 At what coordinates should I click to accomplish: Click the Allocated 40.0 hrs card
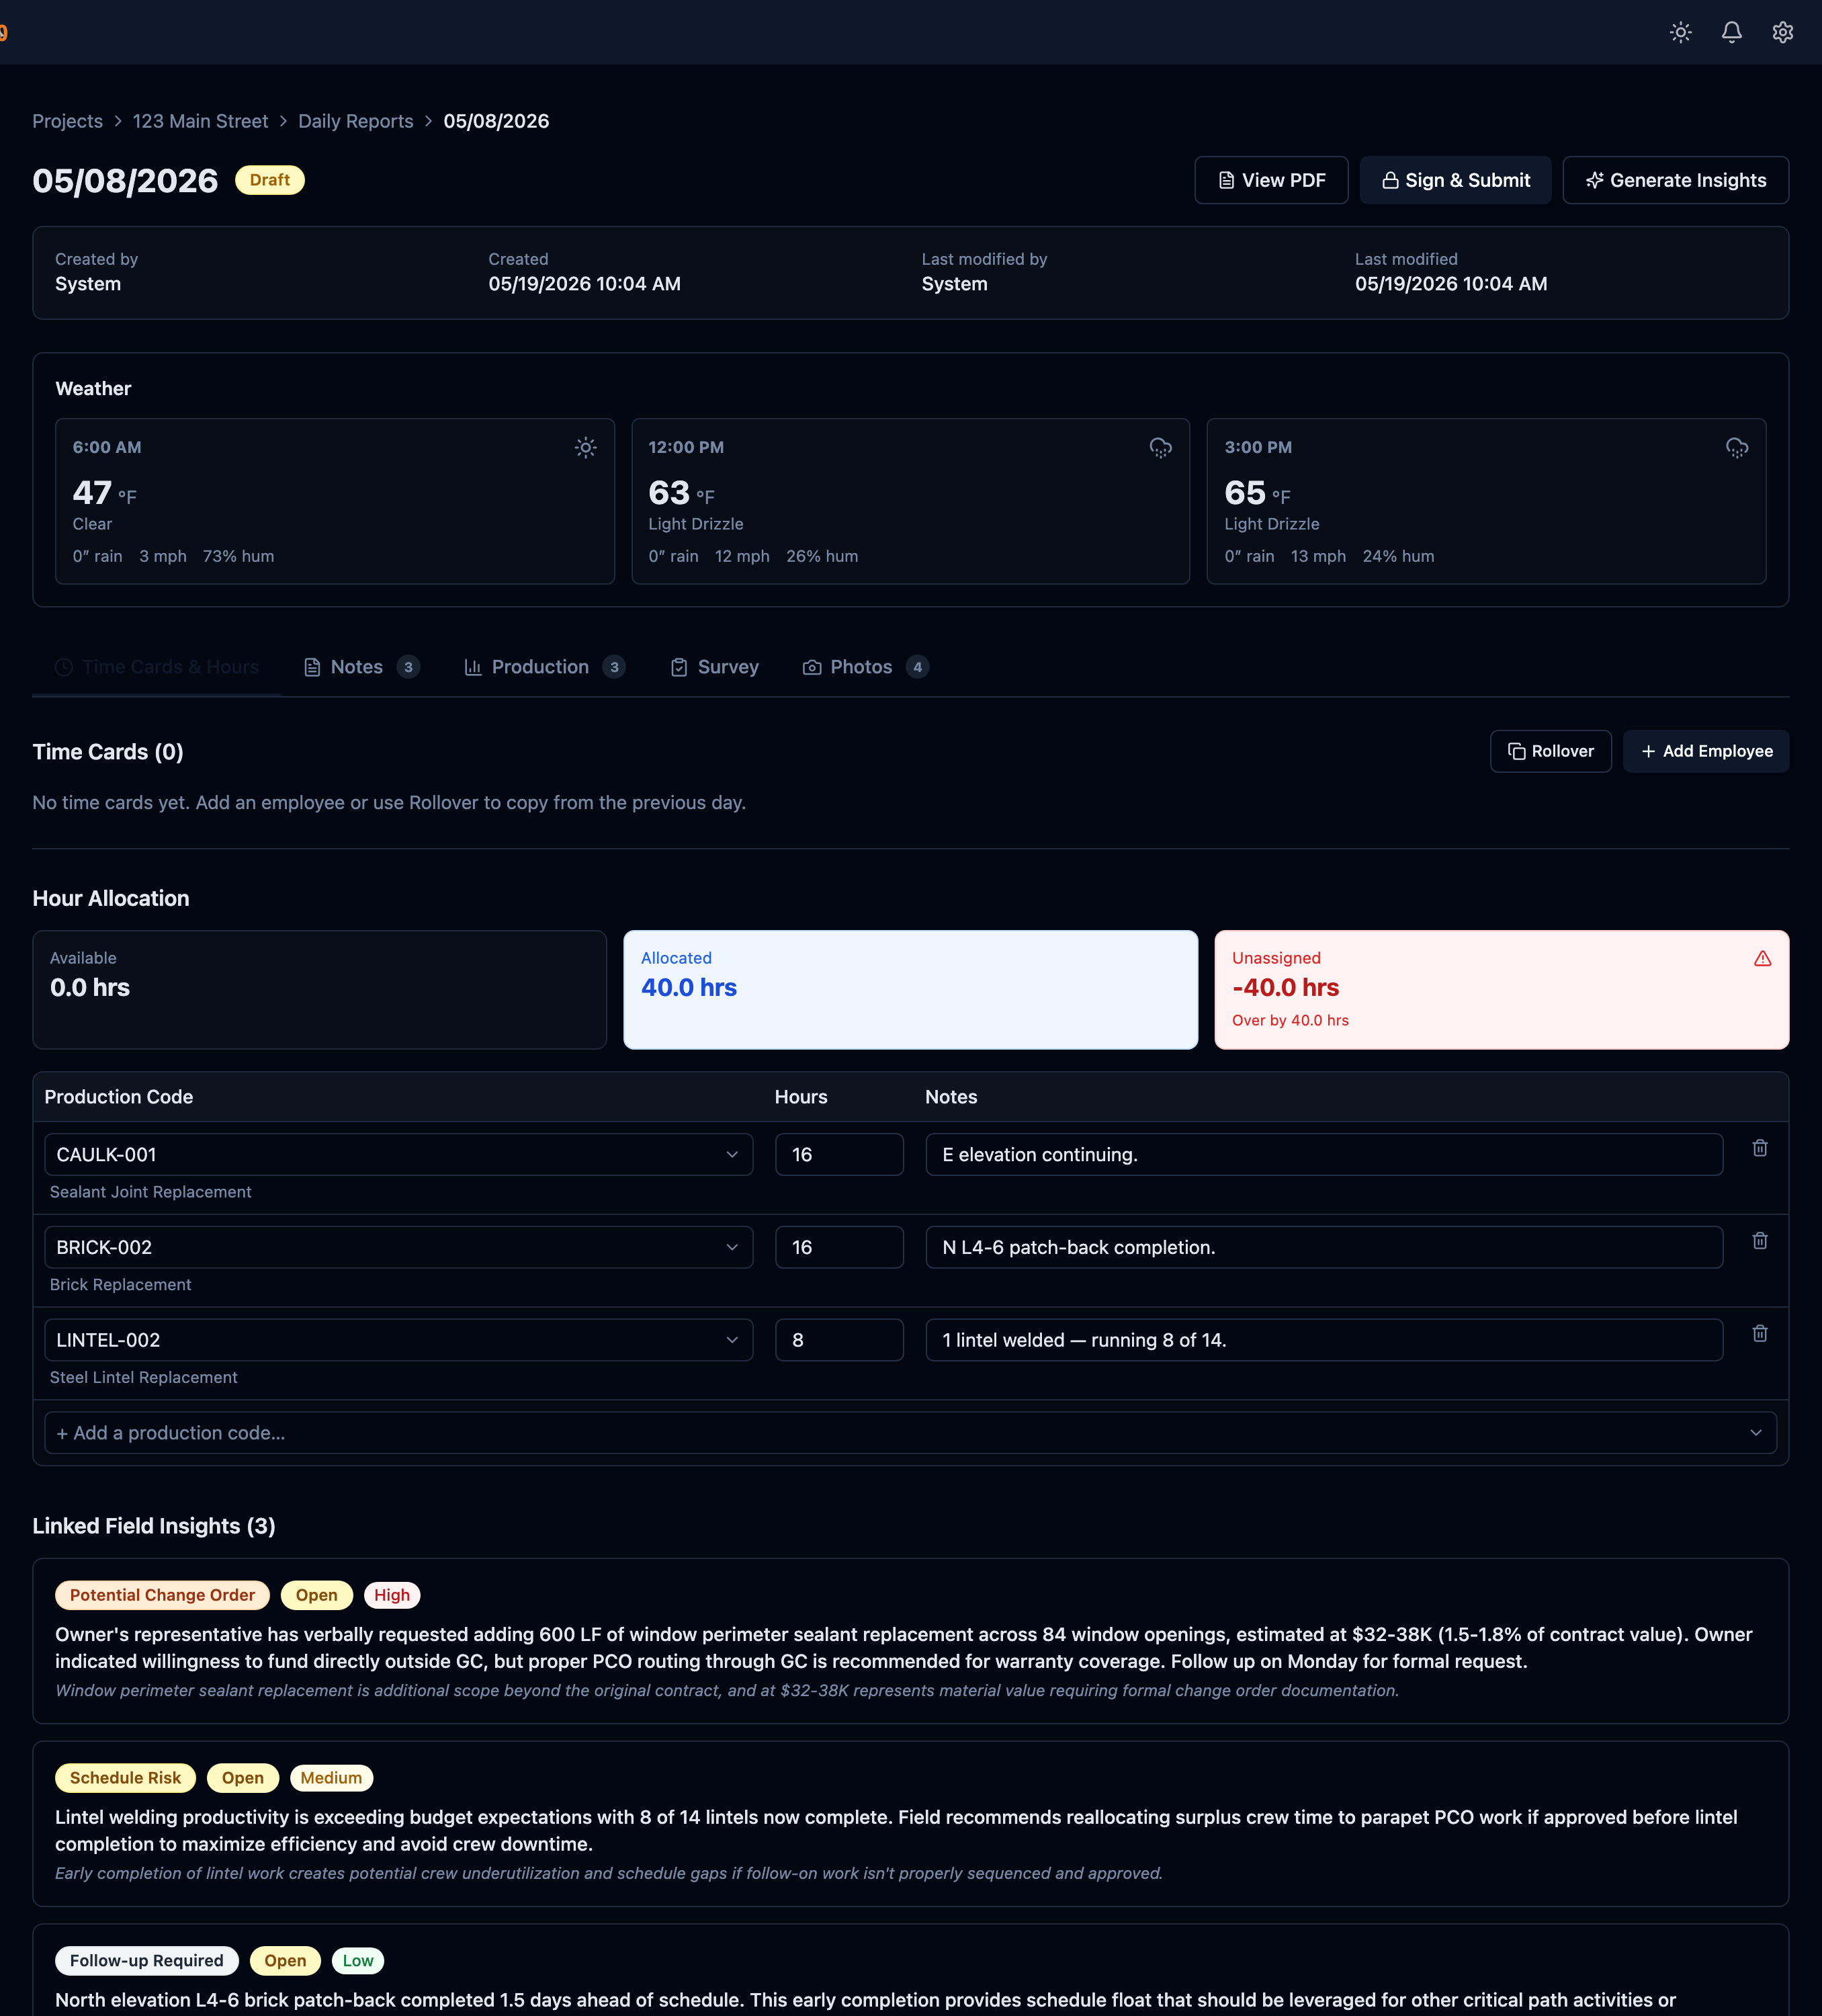[x=910, y=990]
